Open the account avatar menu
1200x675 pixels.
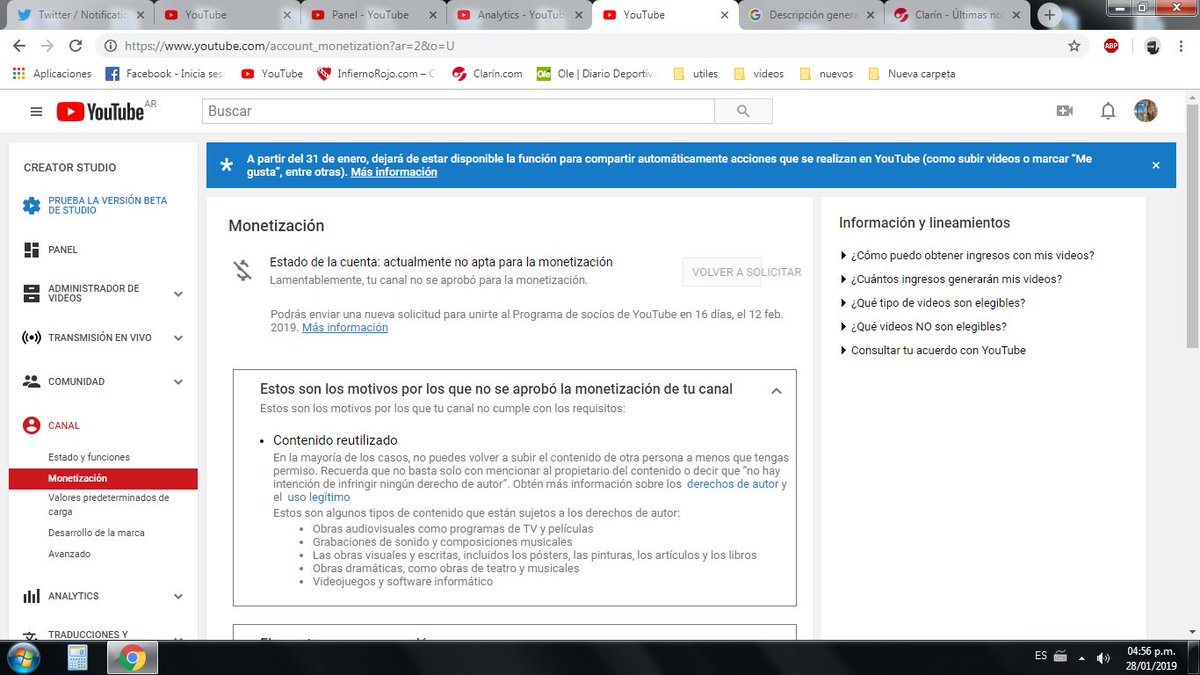(1146, 111)
